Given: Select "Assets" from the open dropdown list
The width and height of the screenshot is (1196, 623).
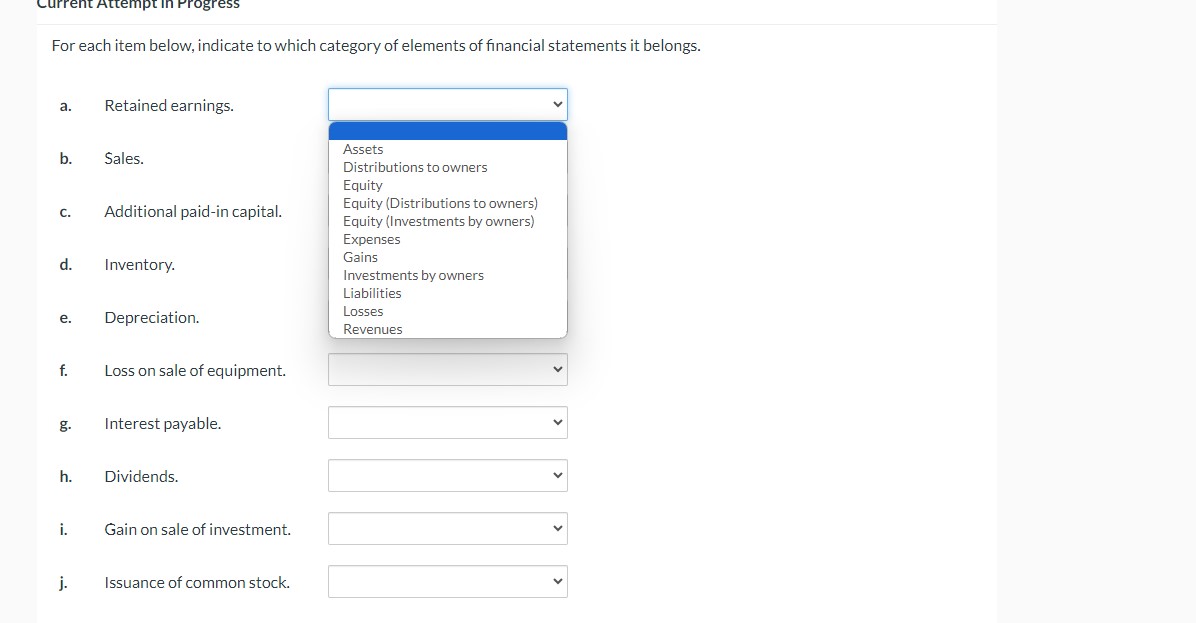Looking at the screenshot, I should [363, 149].
